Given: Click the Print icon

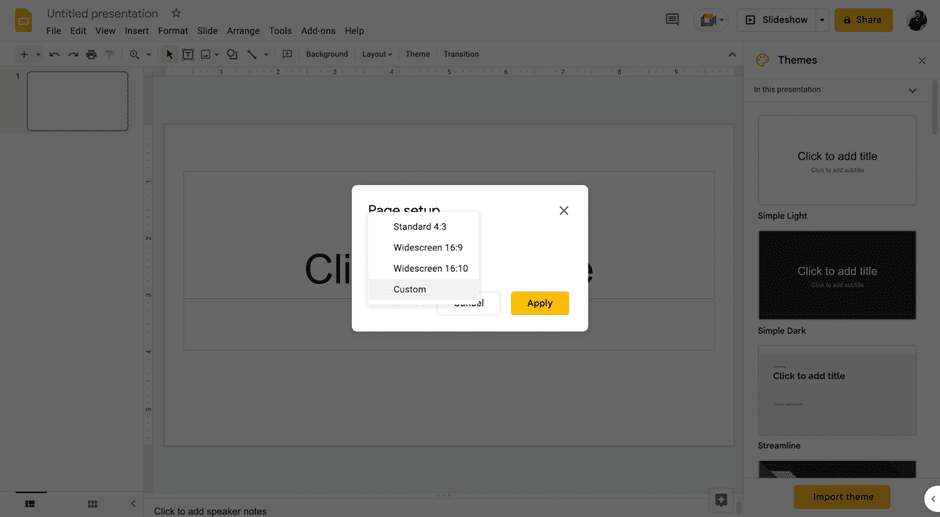Looking at the screenshot, I should tap(91, 54).
